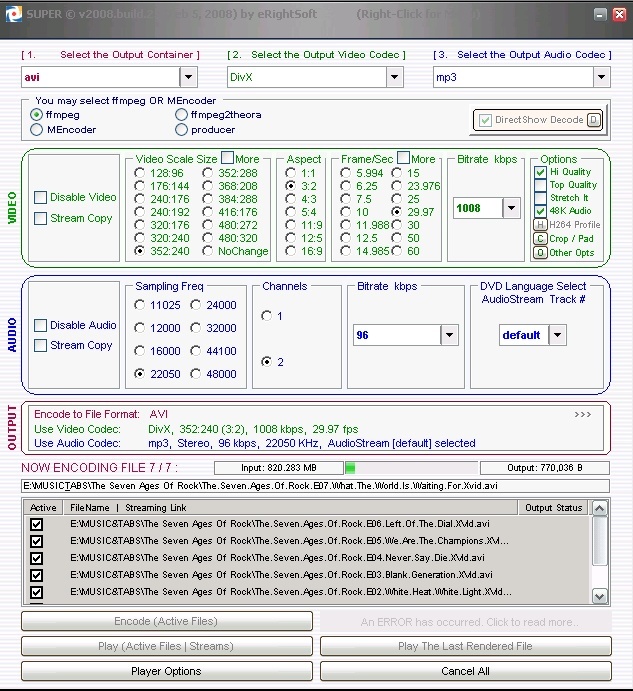Viewport: 633px width, 691px height.
Task: Set frame rate to 25
Action: click(x=397, y=199)
